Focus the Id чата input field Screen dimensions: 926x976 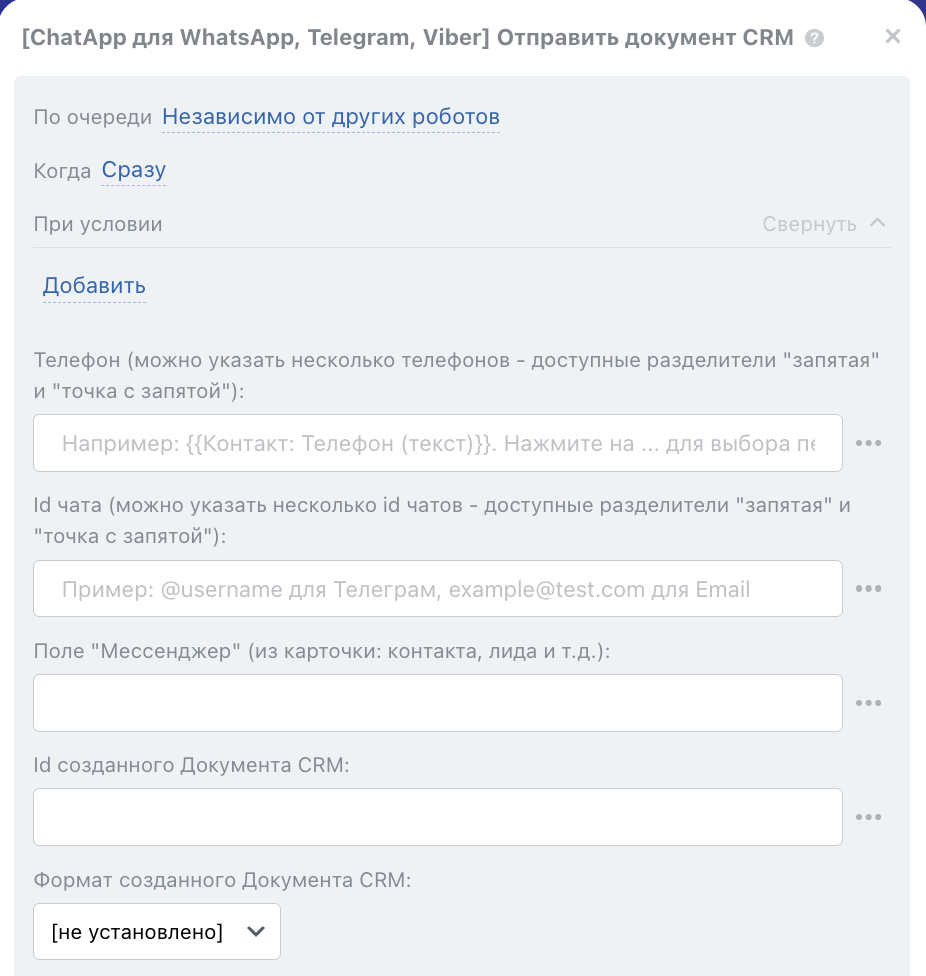pos(438,589)
